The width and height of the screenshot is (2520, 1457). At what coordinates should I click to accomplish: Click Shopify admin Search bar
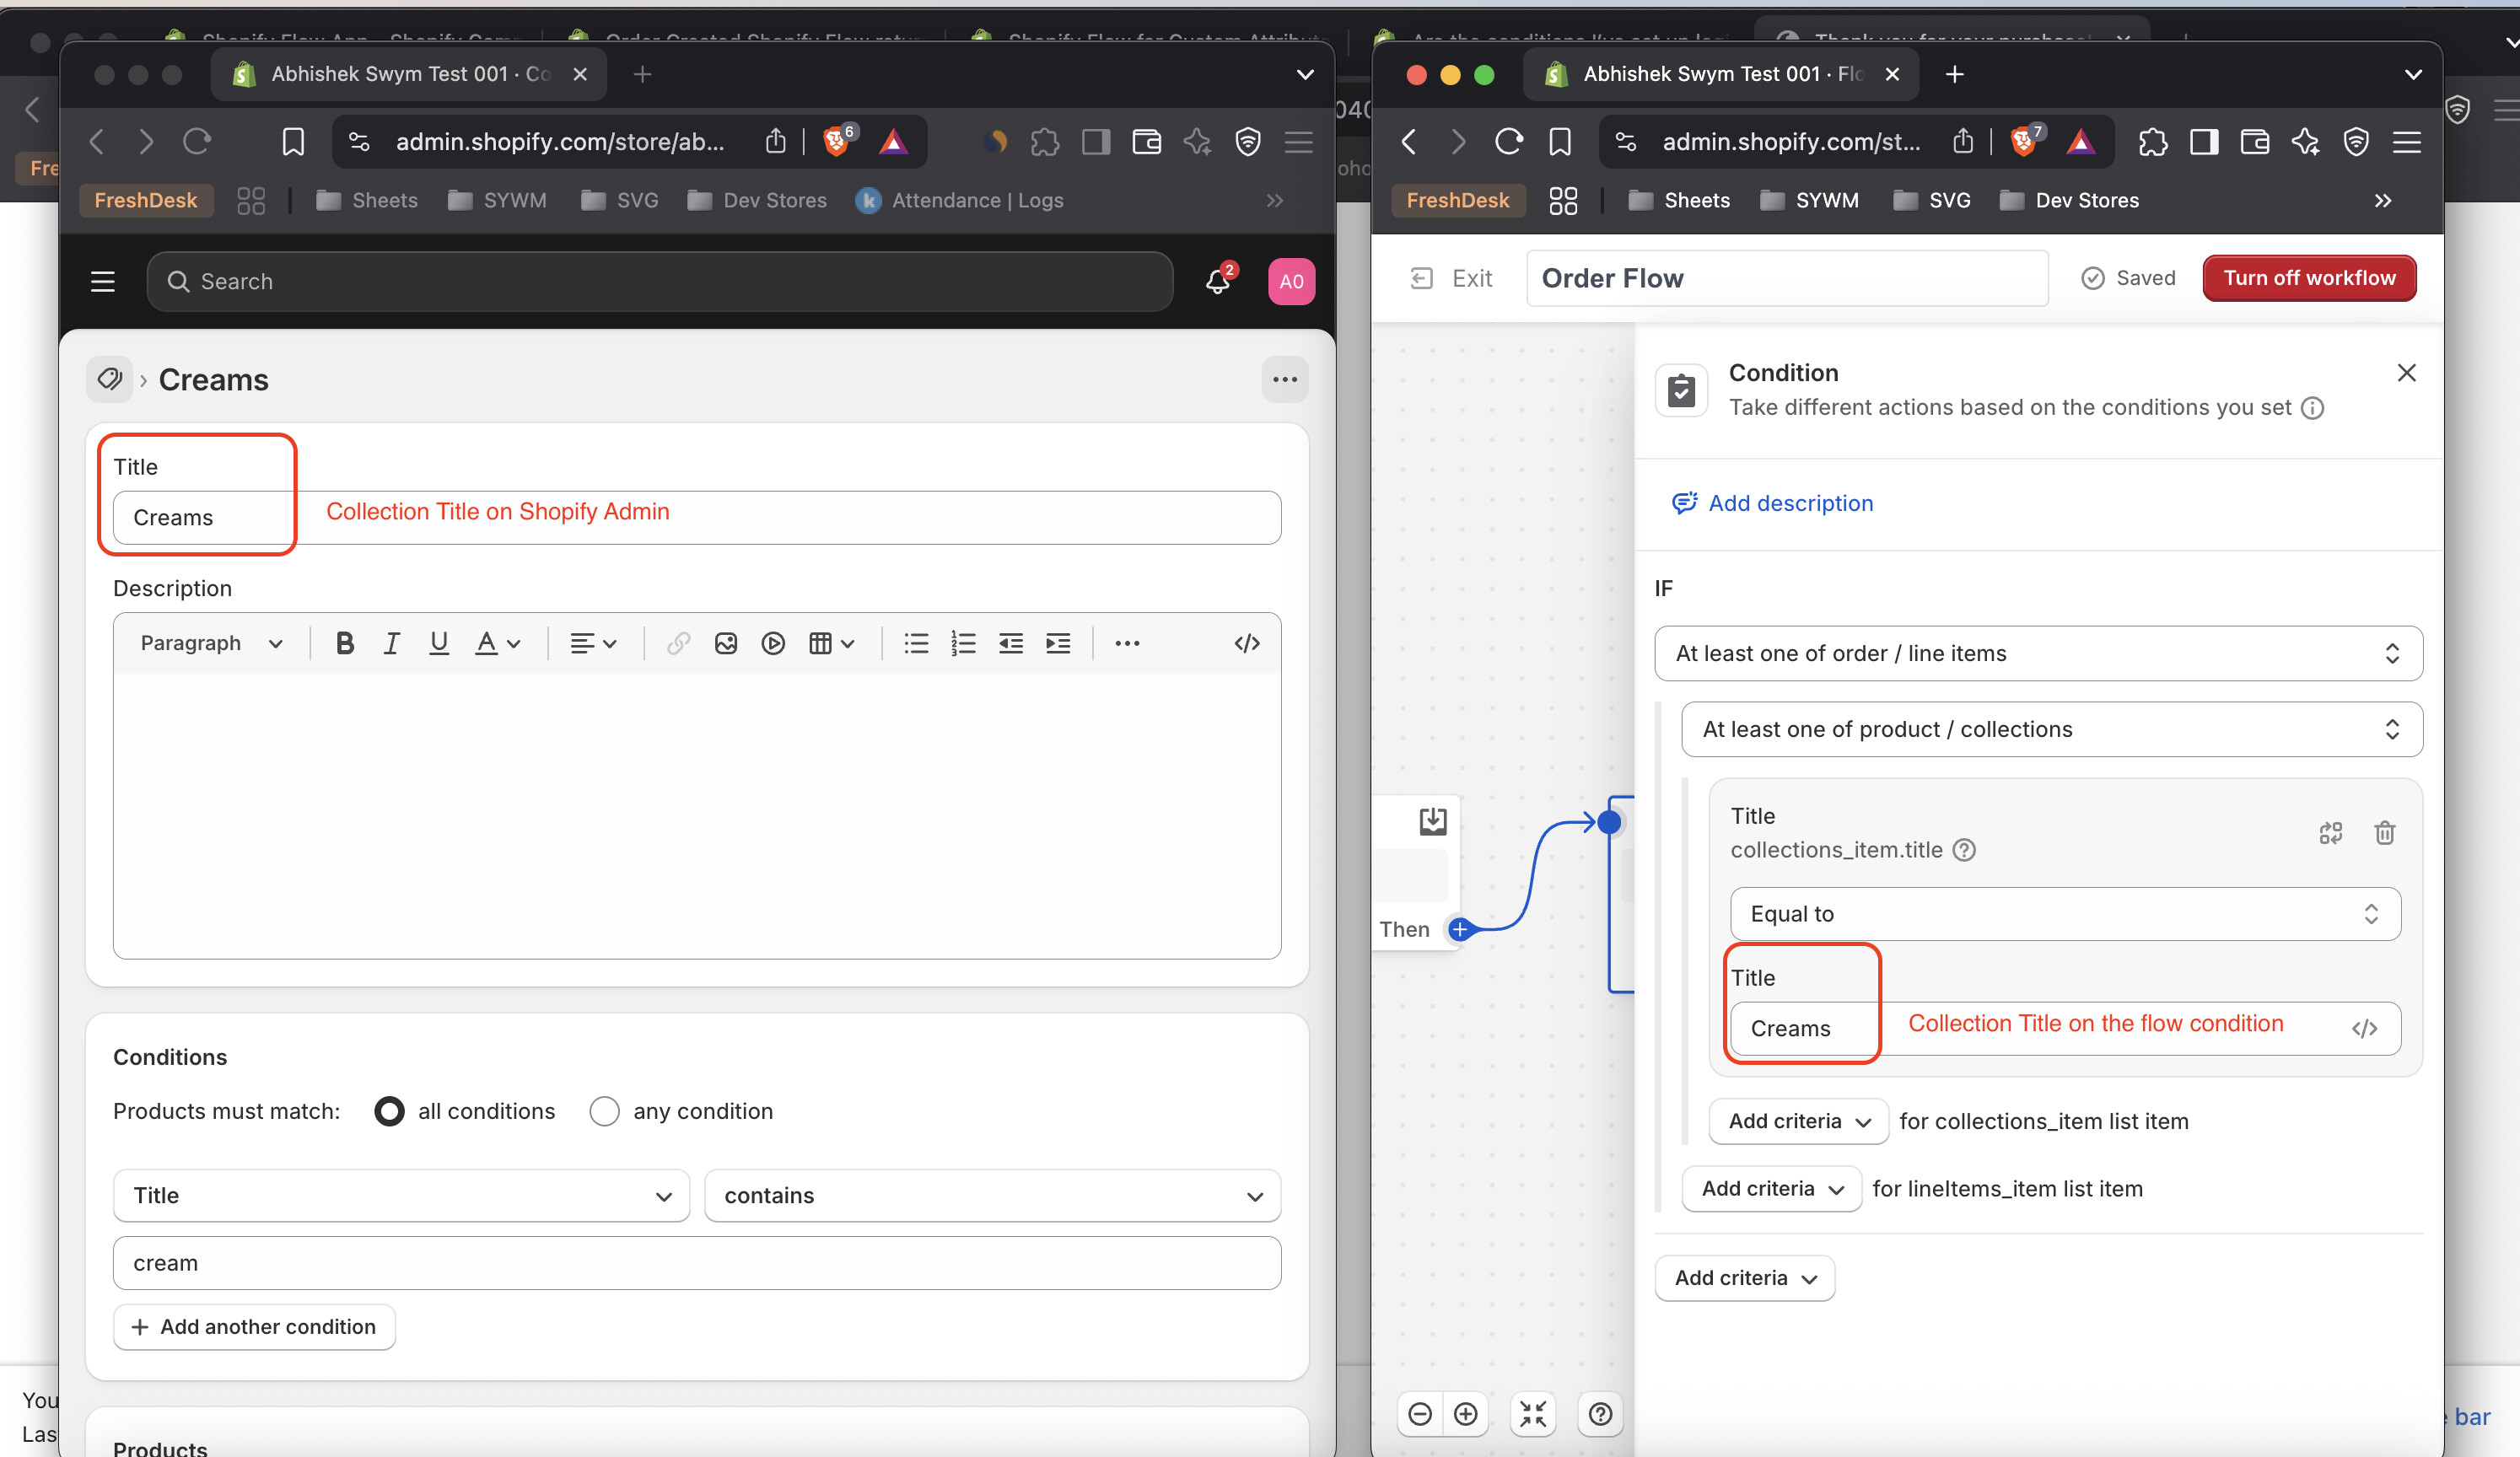point(659,282)
